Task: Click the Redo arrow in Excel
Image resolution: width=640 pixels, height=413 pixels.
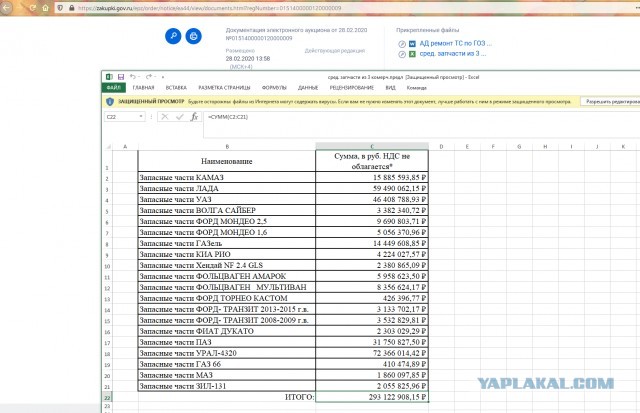Action: coord(149,76)
